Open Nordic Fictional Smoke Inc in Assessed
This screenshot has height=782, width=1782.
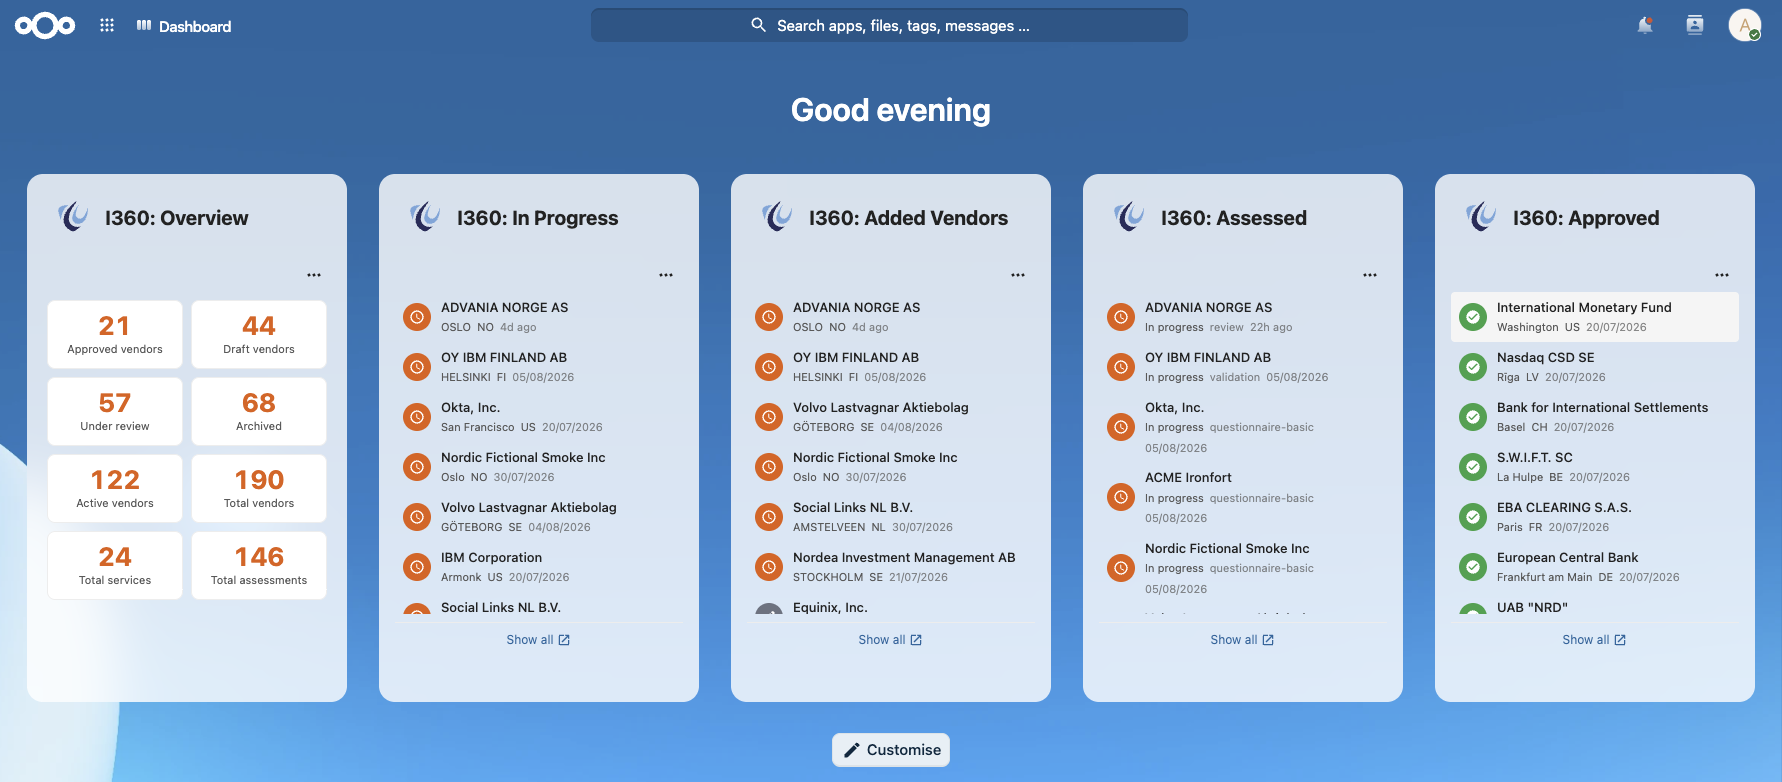[x=1243, y=568]
